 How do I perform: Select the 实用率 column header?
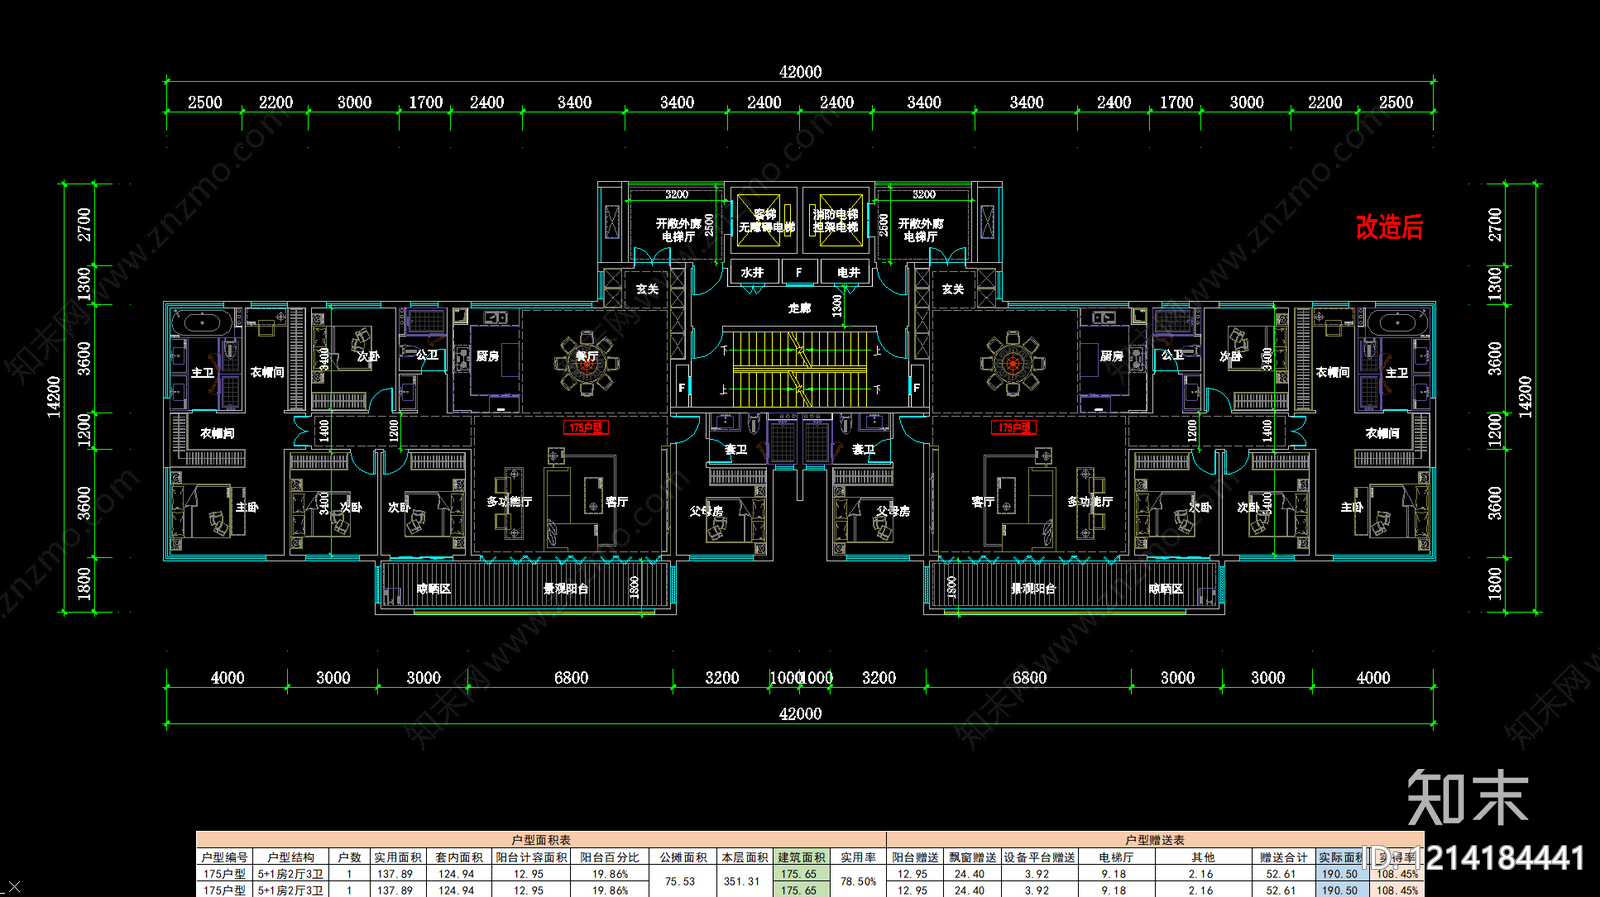click(858, 857)
